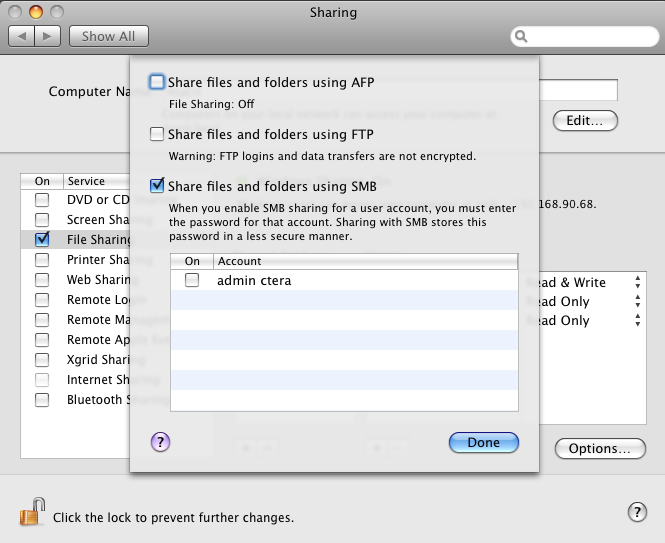The height and width of the screenshot is (543, 665).
Task: Click the forward arrow navigation button
Action: pyautogui.click(x=48, y=36)
